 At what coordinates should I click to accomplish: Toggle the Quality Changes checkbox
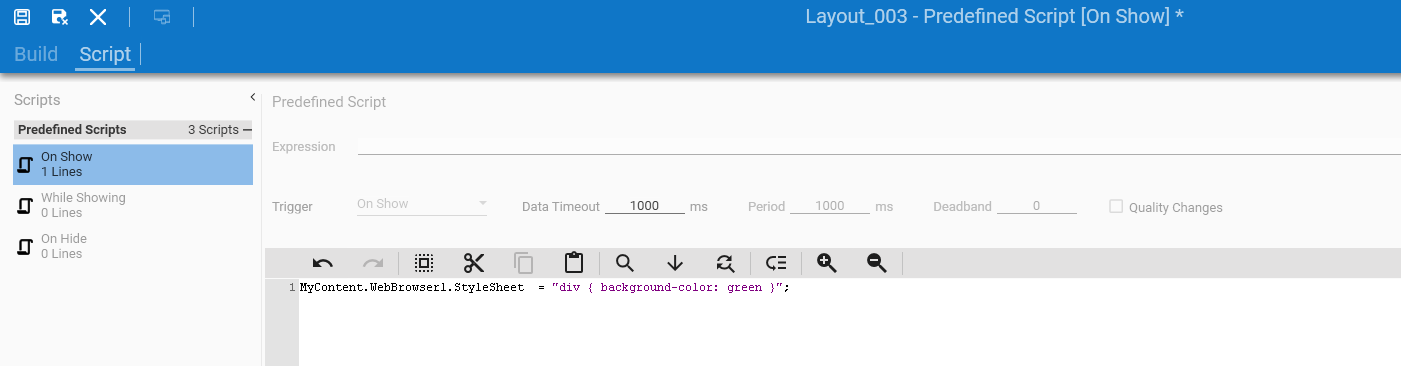tap(1116, 206)
